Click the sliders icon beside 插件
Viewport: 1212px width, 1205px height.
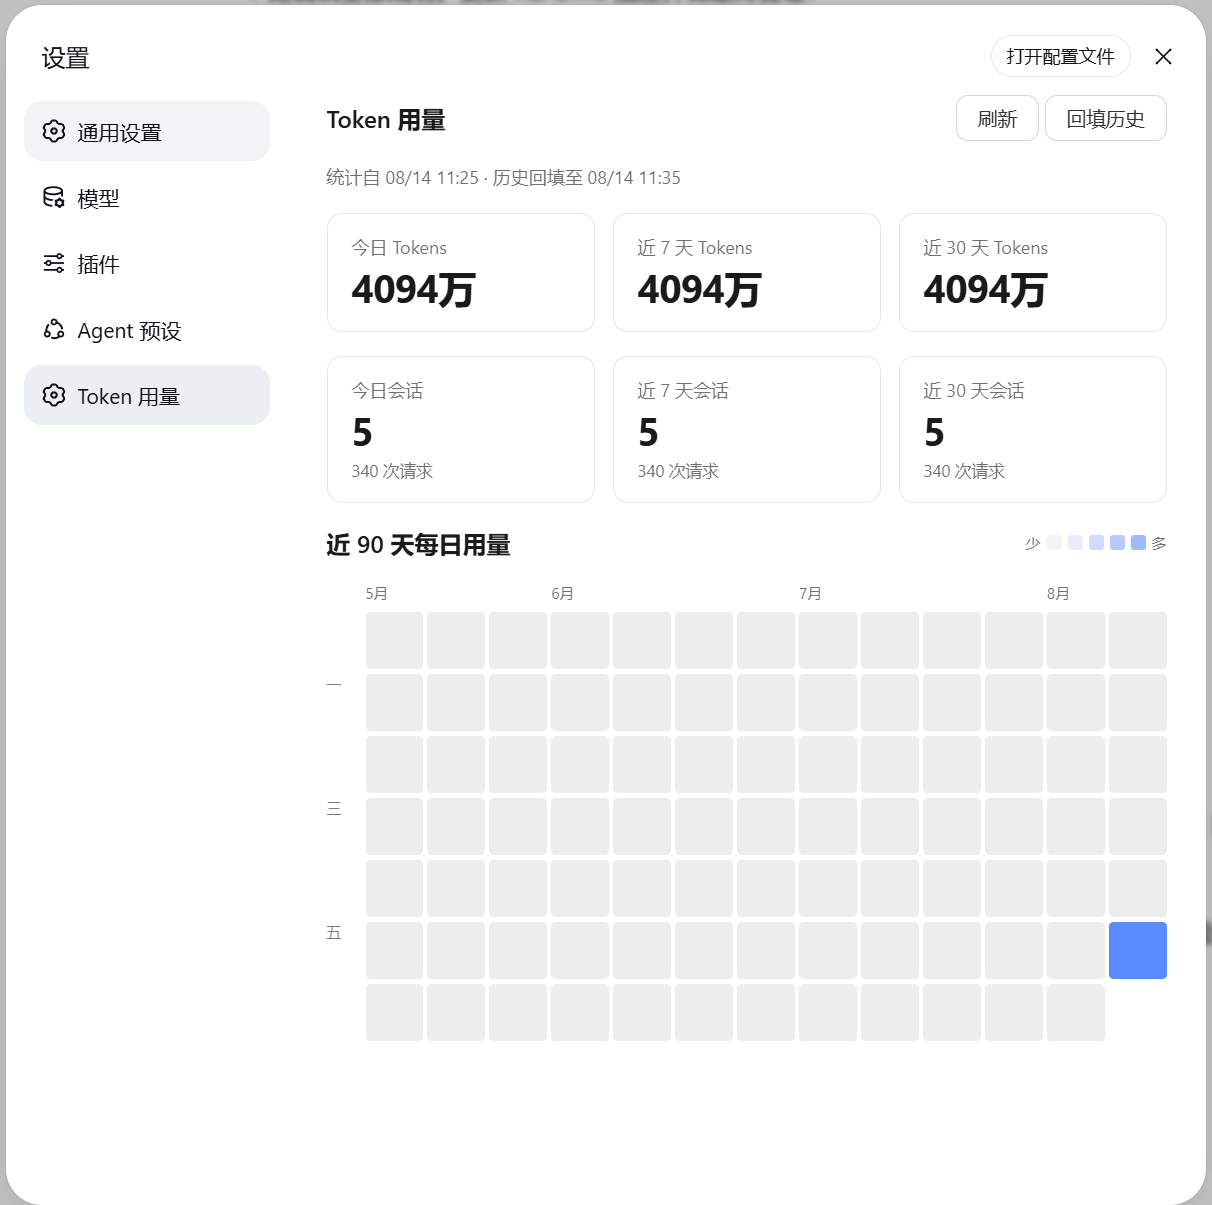pos(54,263)
